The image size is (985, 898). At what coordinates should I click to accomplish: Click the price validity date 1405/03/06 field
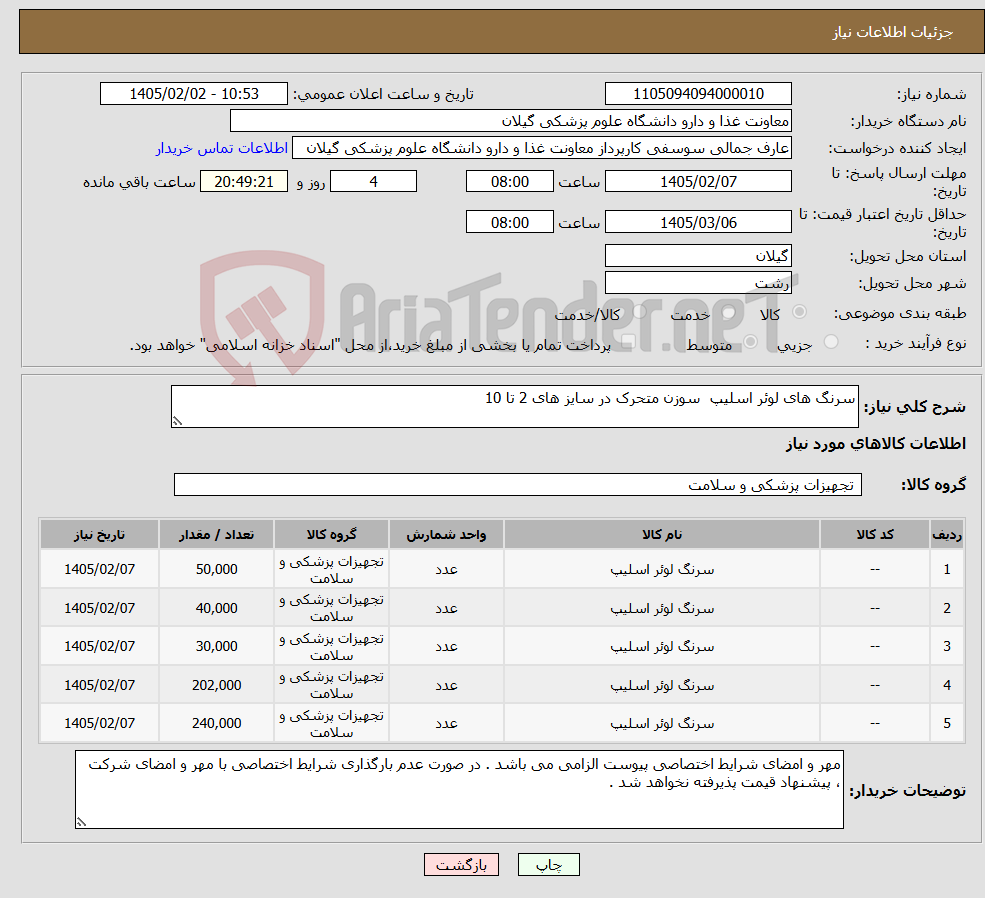pos(698,222)
